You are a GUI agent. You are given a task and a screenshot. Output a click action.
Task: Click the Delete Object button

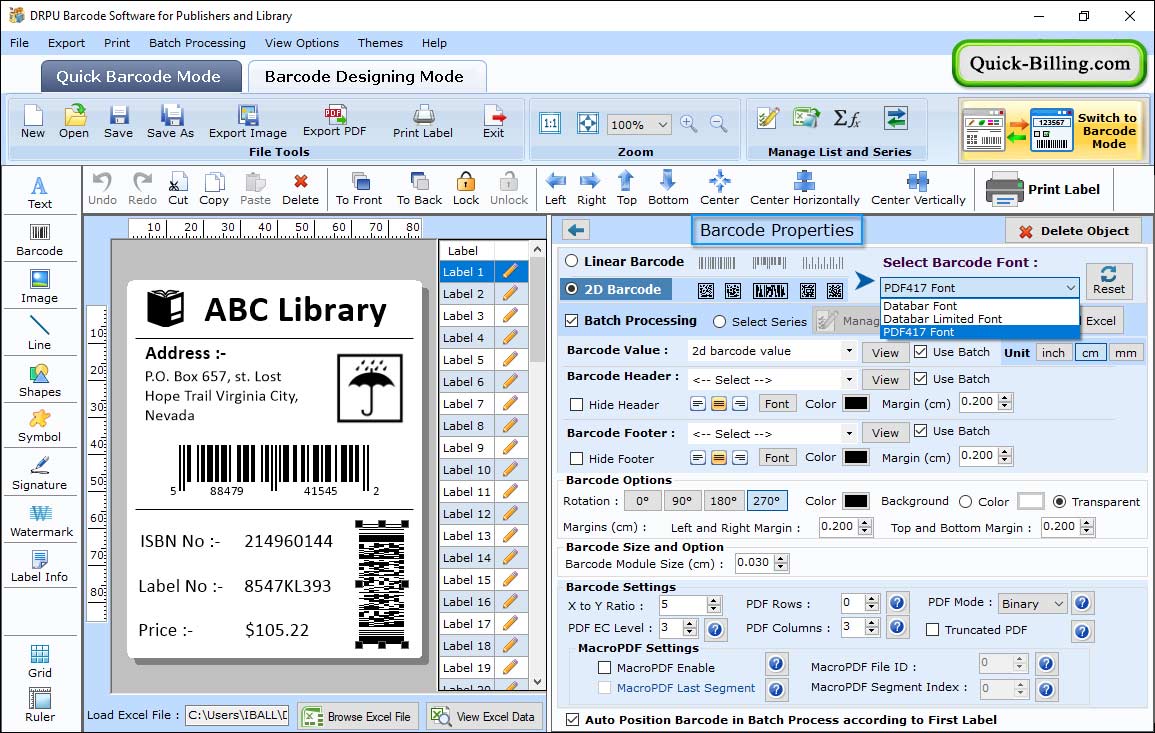1073,231
